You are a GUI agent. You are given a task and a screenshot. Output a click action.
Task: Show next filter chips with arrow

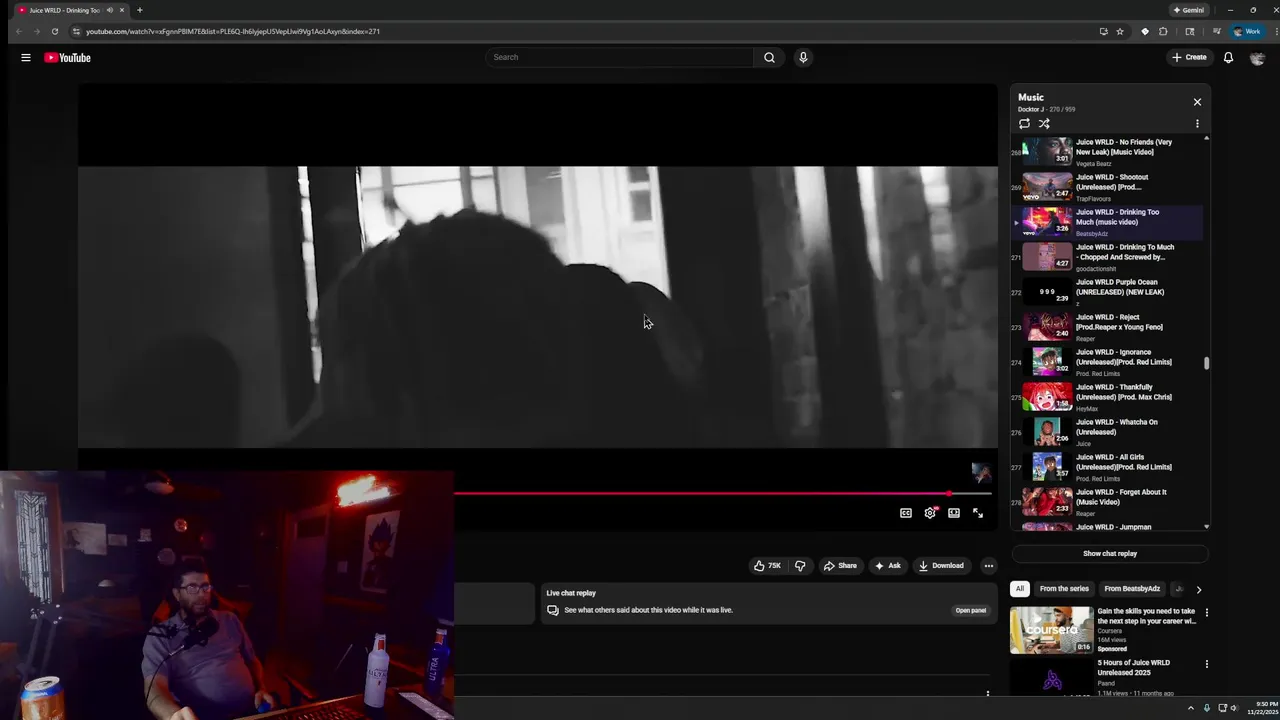(x=1198, y=590)
